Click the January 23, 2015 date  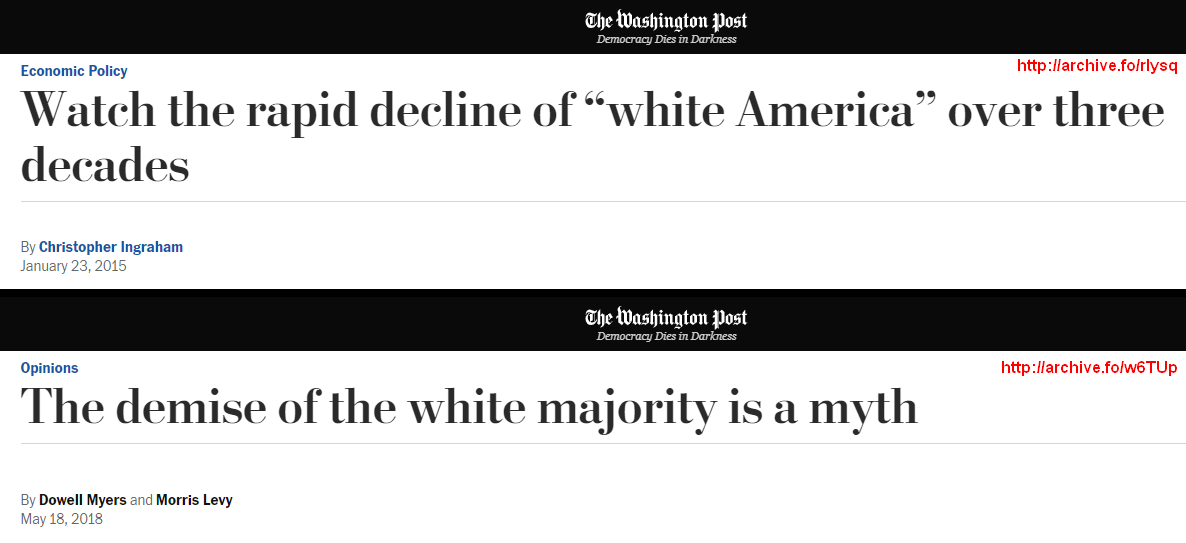click(x=74, y=266)
